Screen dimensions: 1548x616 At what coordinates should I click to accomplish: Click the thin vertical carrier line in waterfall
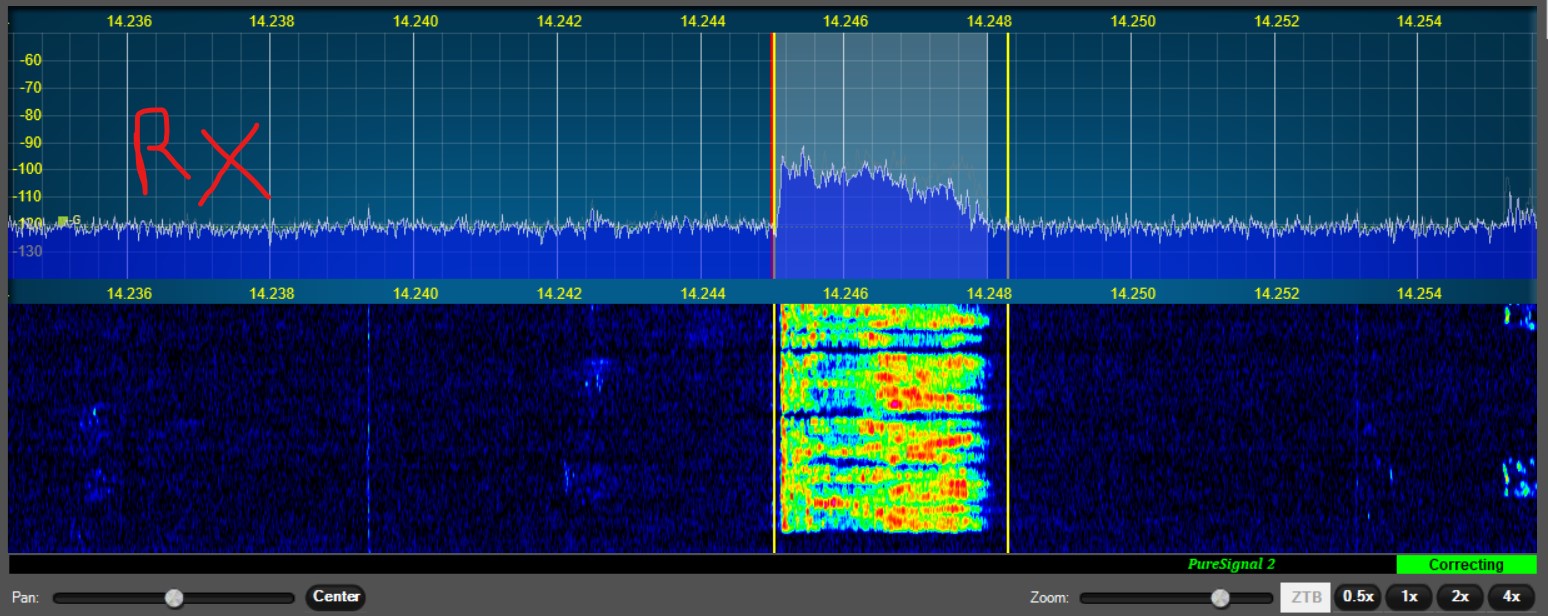point(369,430)
